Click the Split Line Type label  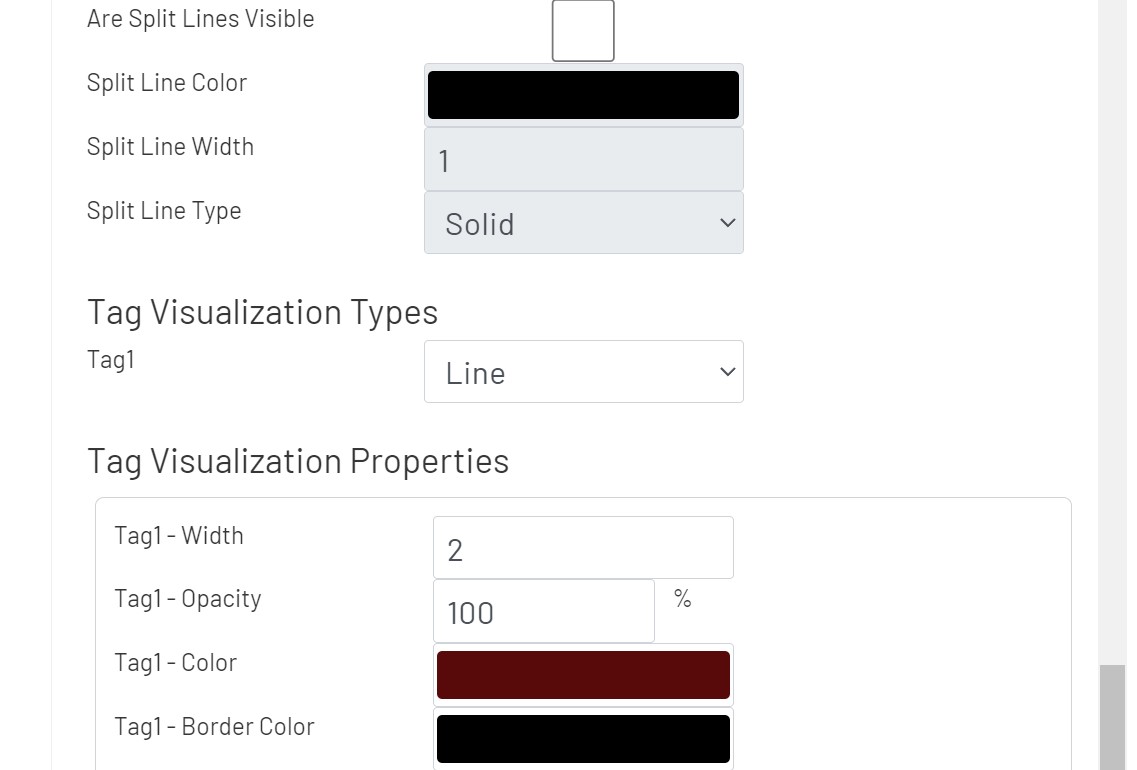point(164,211)
